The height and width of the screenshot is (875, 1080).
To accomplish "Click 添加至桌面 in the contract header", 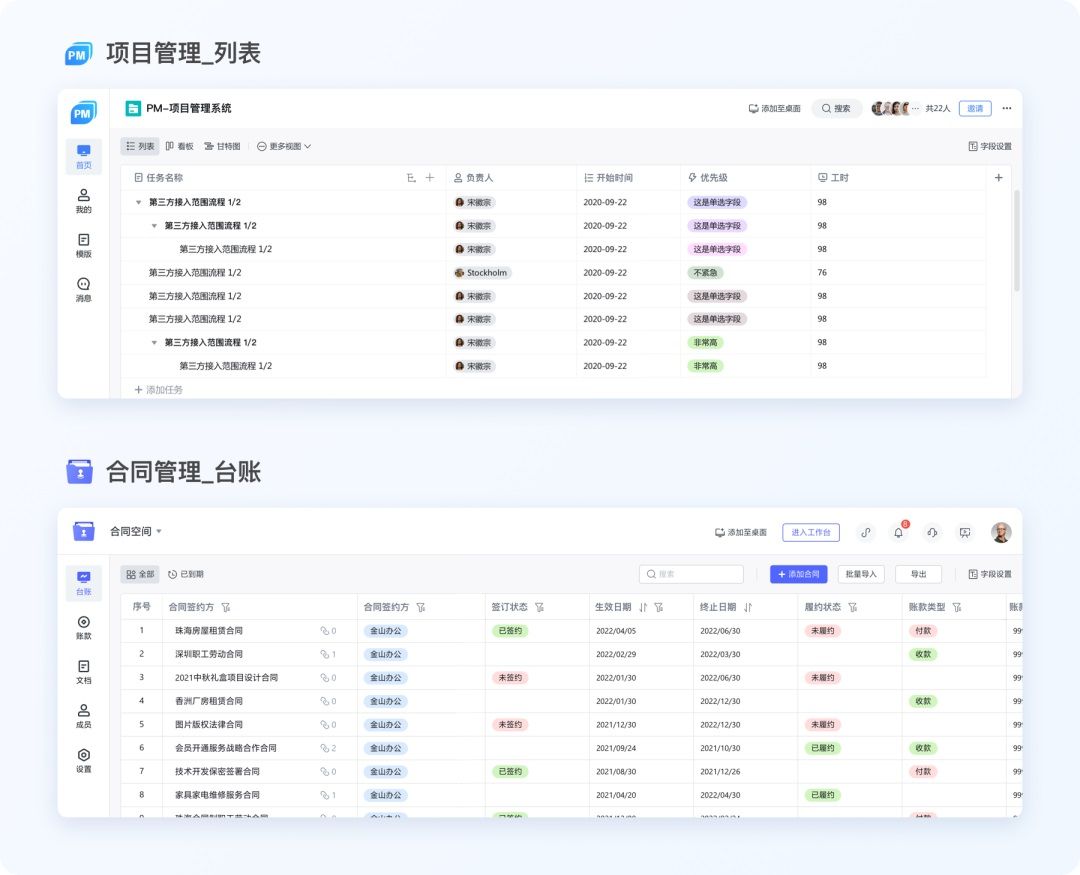I will [740, 533].
